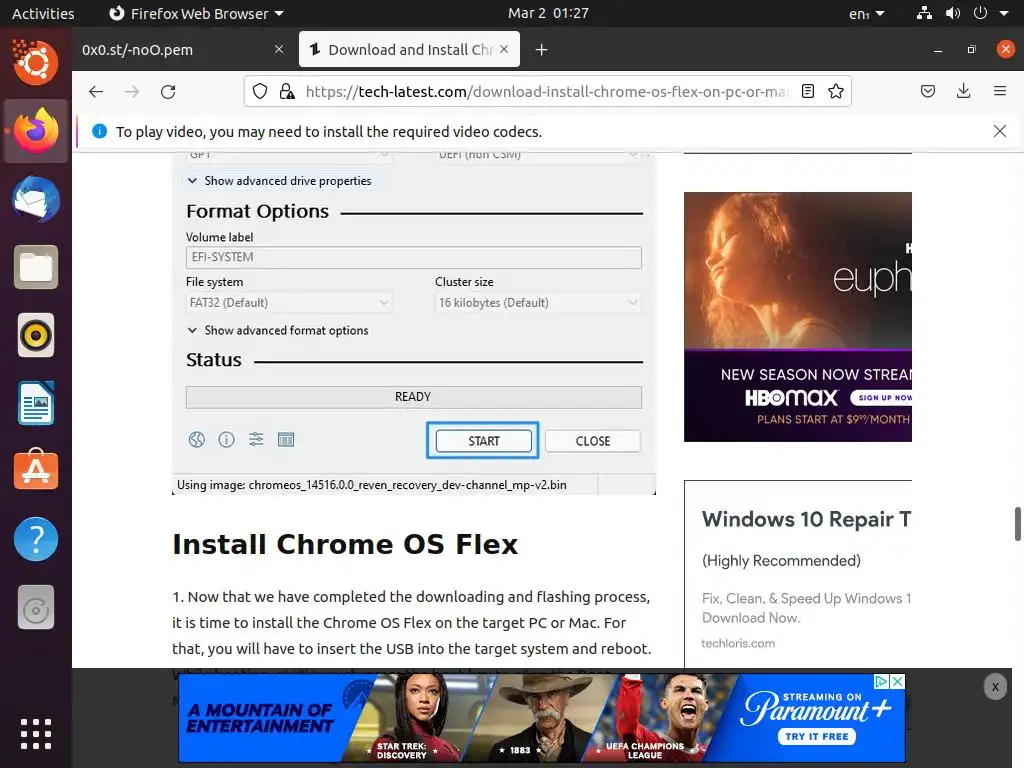Viewport: 1024px width, 768px height.
Task: Click the AdChoices triangle icon on banner
Action: click(x=882, y=682)
